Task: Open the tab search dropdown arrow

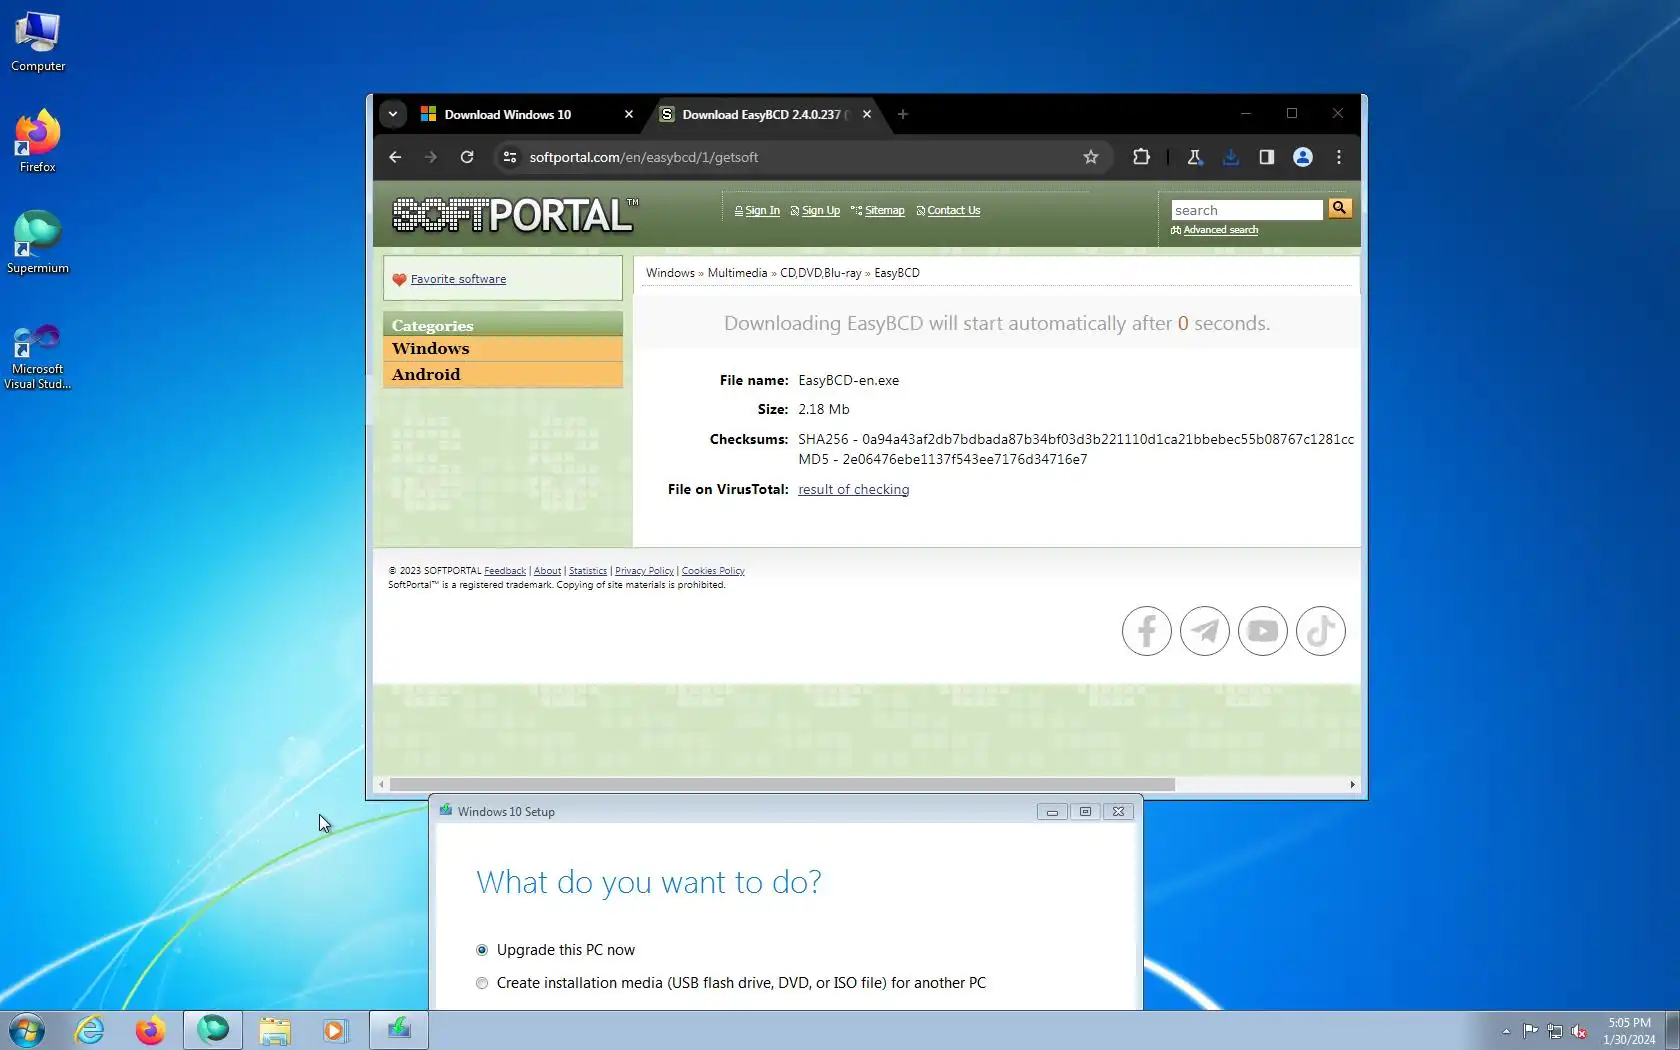Action: tap(393, 114)
